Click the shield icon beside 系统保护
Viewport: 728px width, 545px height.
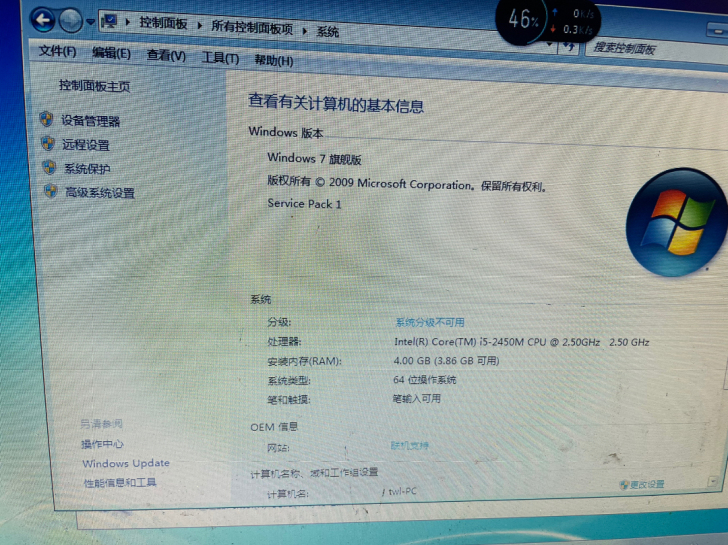coord(49,167)
